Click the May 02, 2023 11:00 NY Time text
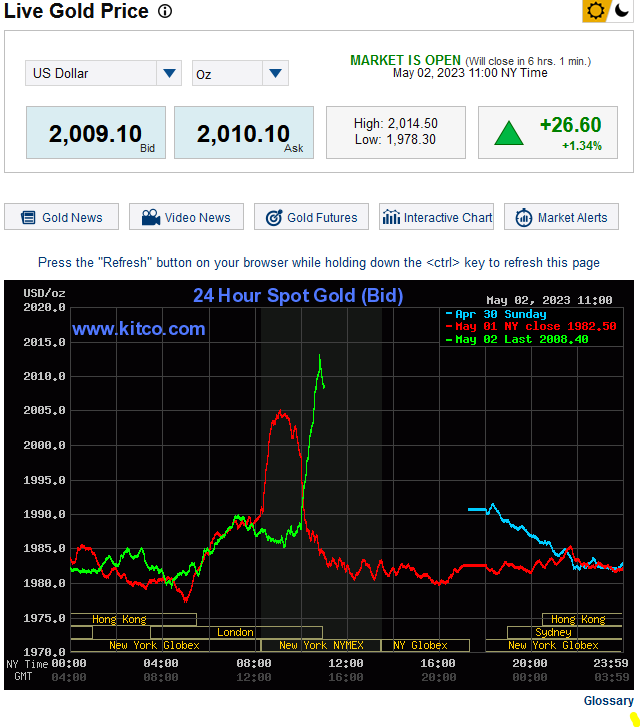 pos(470,73)
